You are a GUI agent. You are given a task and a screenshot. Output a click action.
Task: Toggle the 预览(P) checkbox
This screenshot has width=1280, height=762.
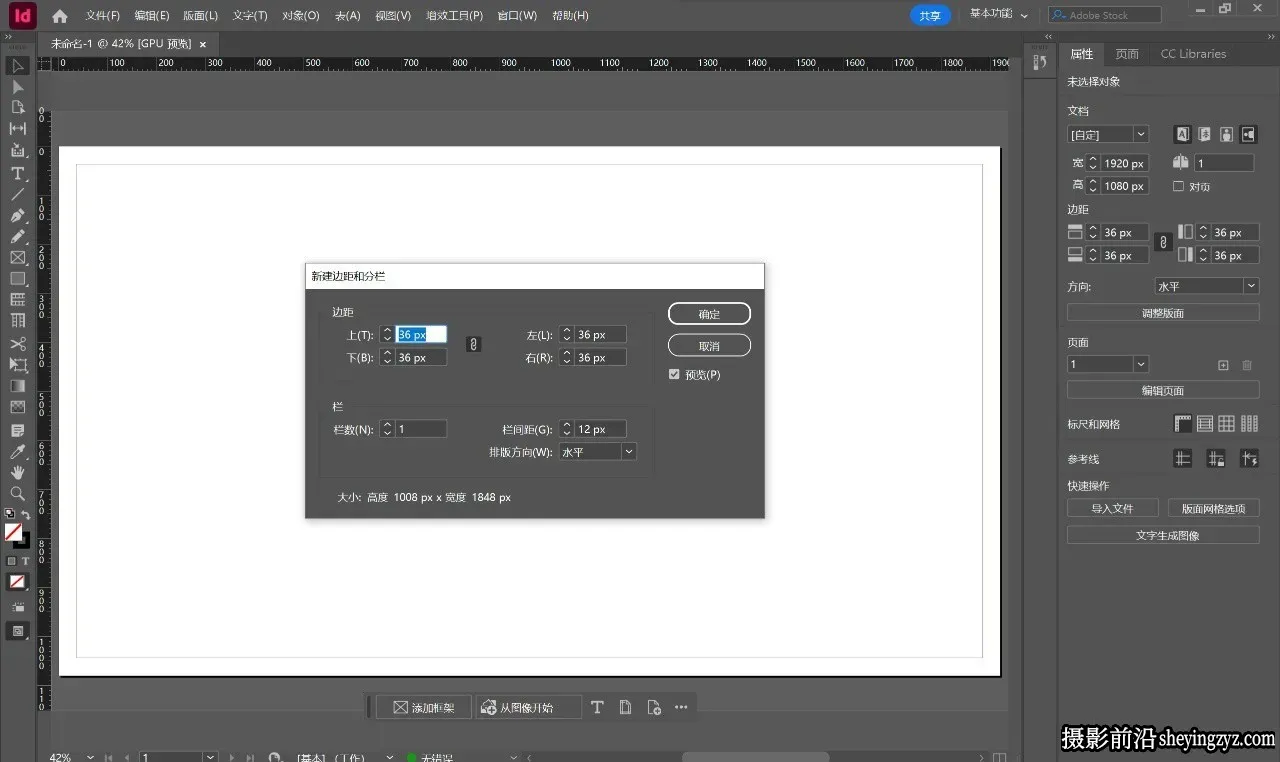click(674, 374)
